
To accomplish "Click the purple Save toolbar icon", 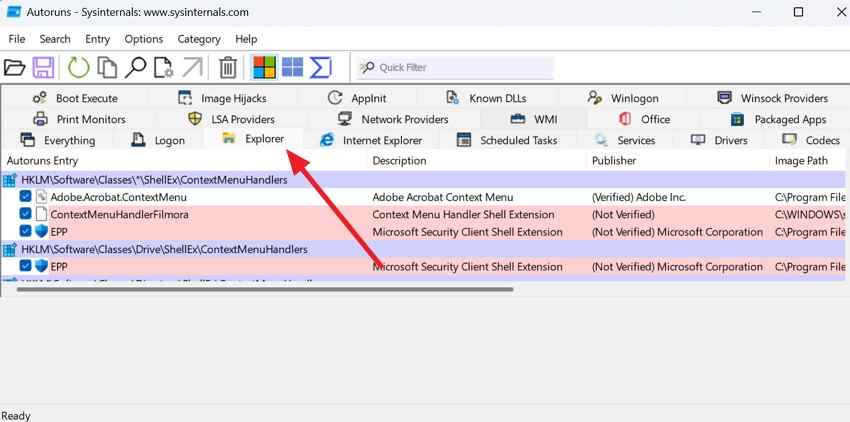I will coord(43,68).
